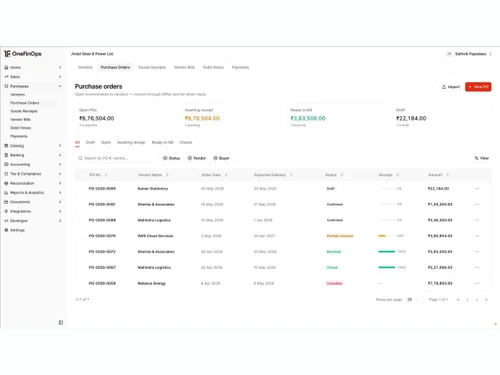Open row actions for the Received Sharma & Associates order
The height and width of the screenshot is (375, 500).
[477, 252]
